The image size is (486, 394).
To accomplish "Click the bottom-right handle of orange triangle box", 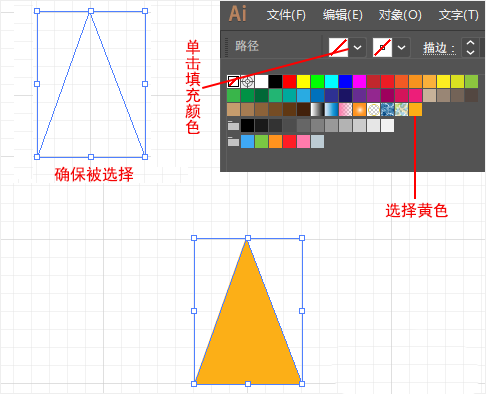I will (302, 384).
